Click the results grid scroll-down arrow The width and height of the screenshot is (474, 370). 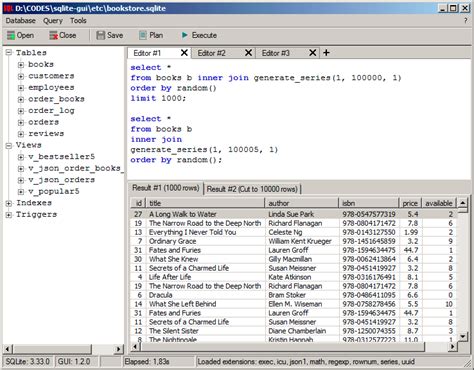[463, 337]
